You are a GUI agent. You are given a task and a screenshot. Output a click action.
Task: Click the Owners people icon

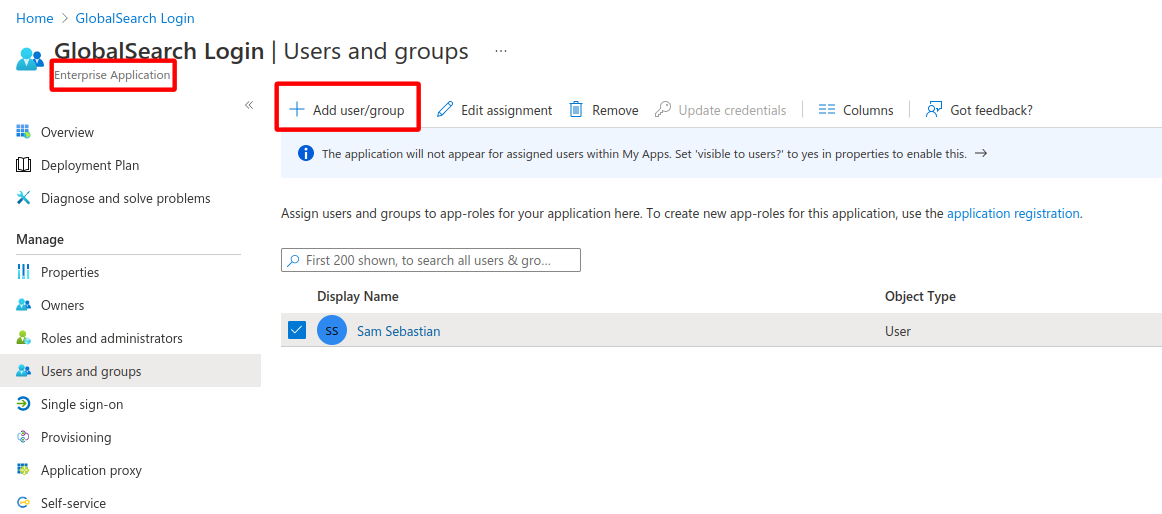[23, 305]
